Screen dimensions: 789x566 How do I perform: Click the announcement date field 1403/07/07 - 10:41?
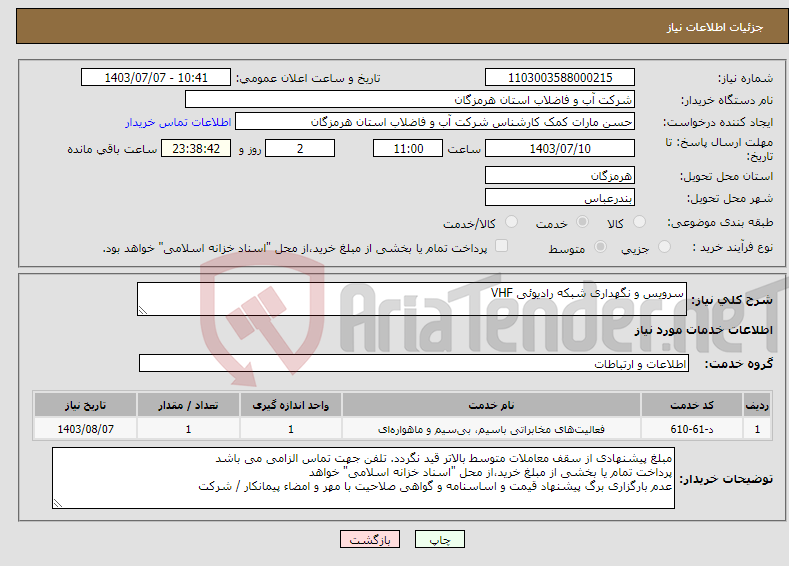click(x=156, y=77)
